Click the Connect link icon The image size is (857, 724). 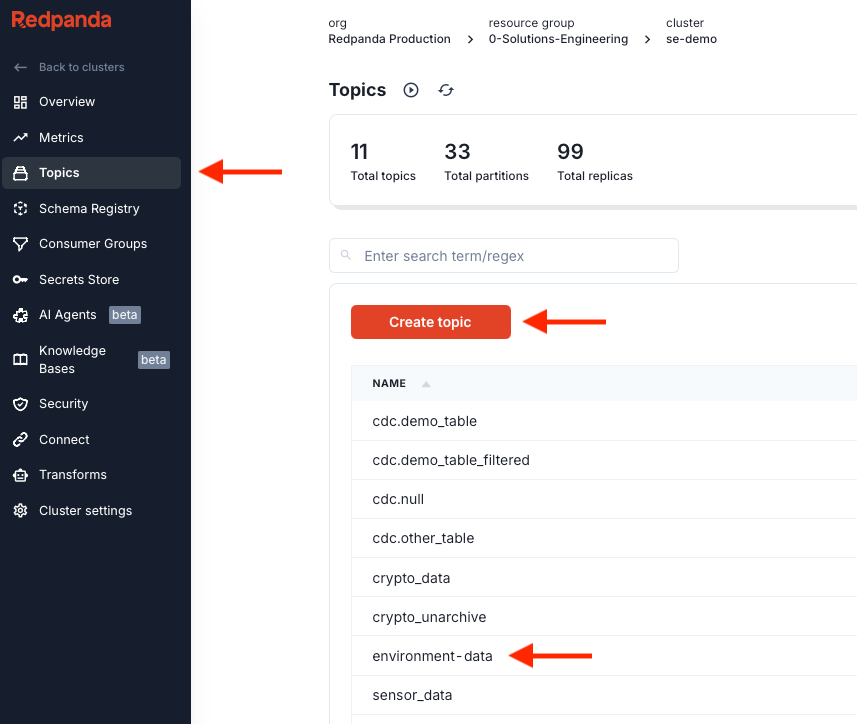click(x=20, y=439)
